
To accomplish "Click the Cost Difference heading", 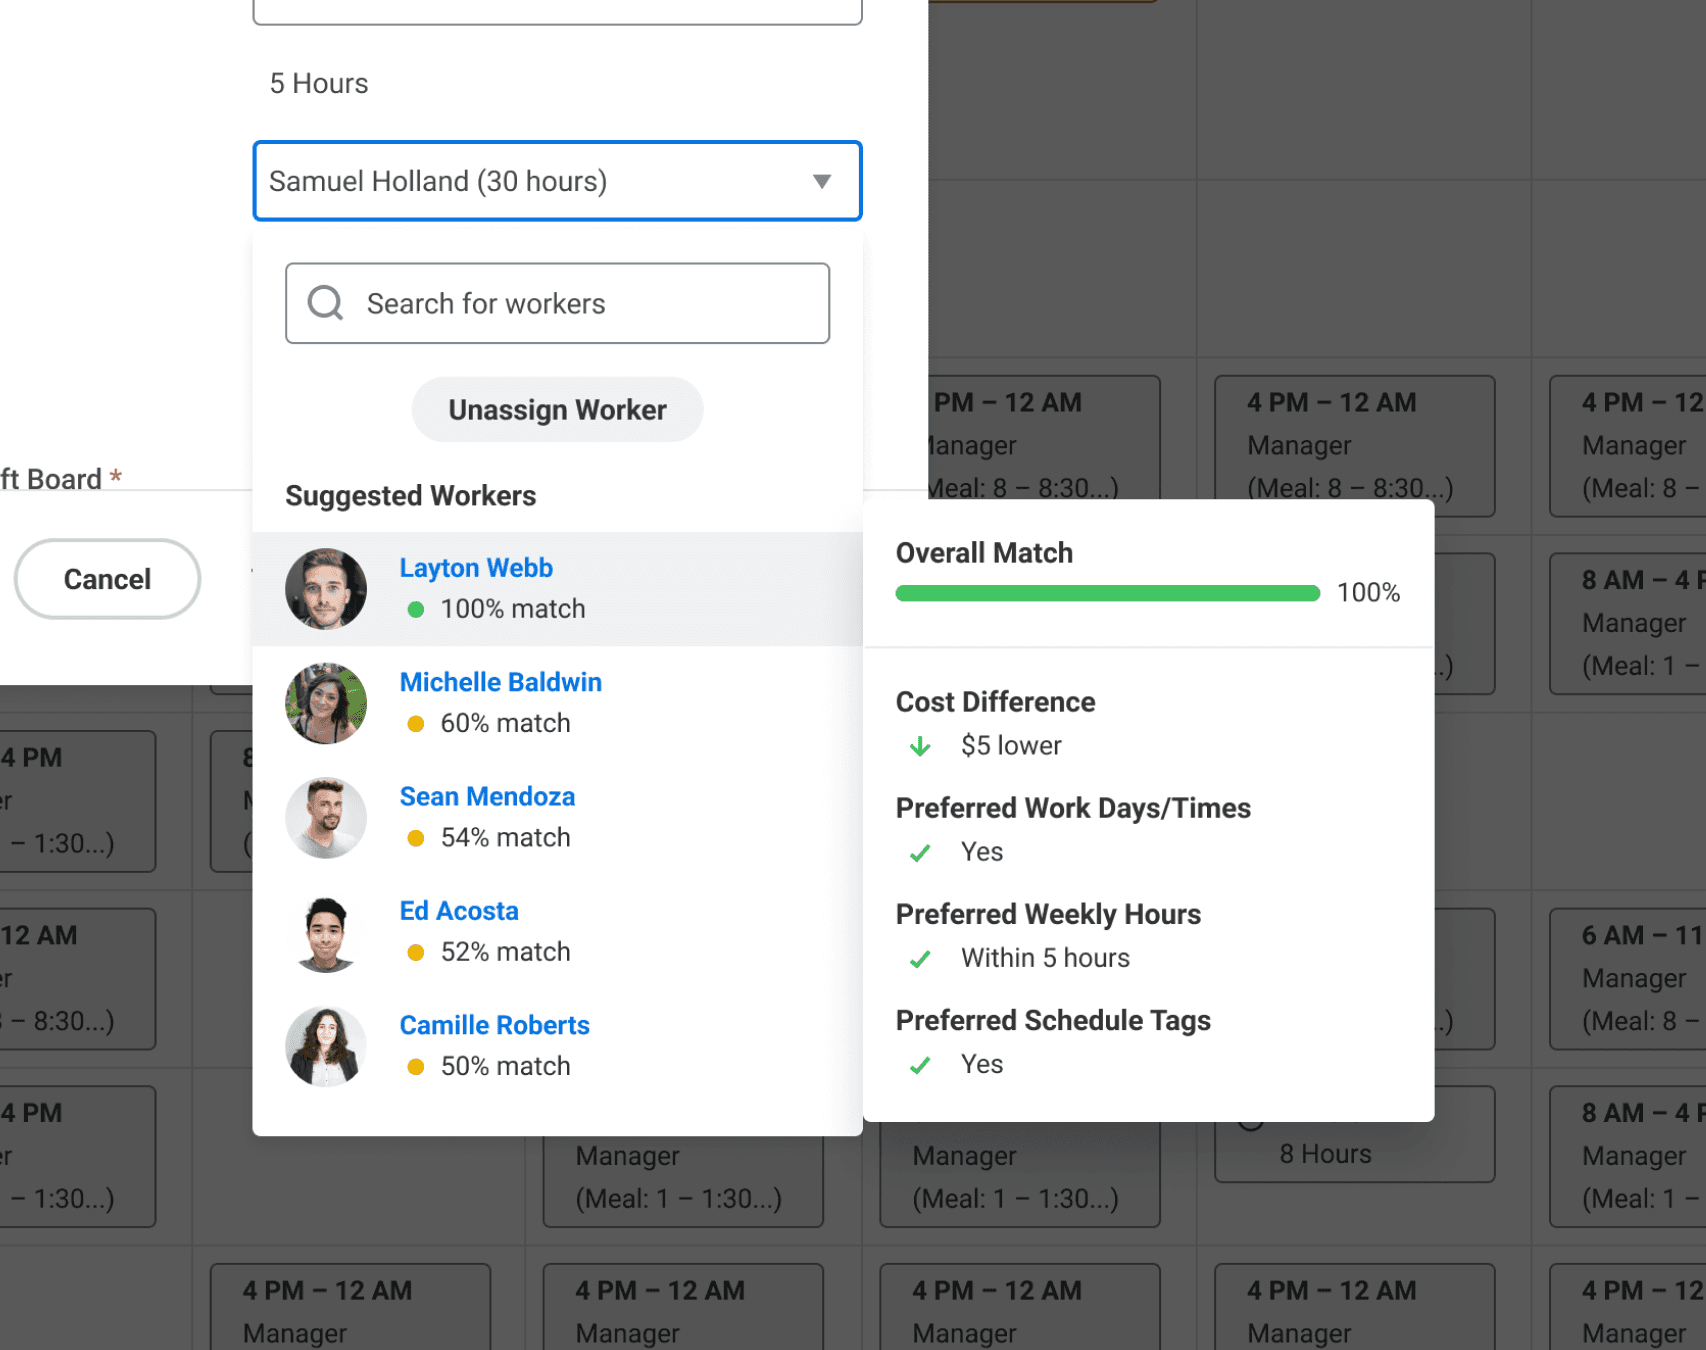I will tap(995, 702).
